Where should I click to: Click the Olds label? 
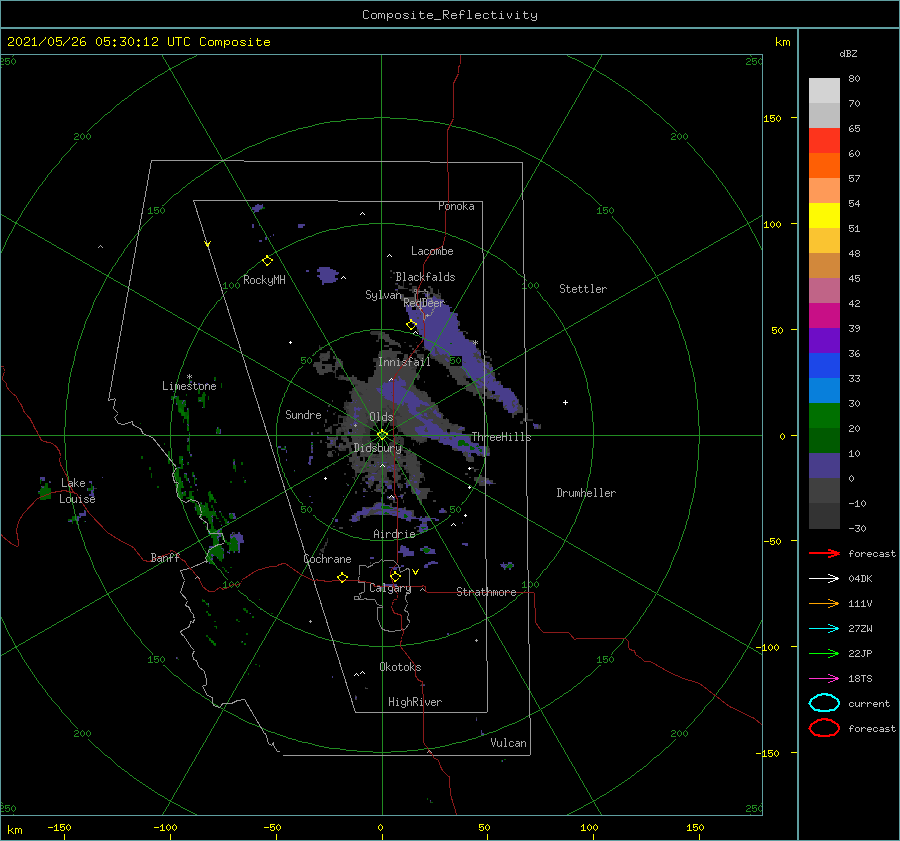click(381, 417)
